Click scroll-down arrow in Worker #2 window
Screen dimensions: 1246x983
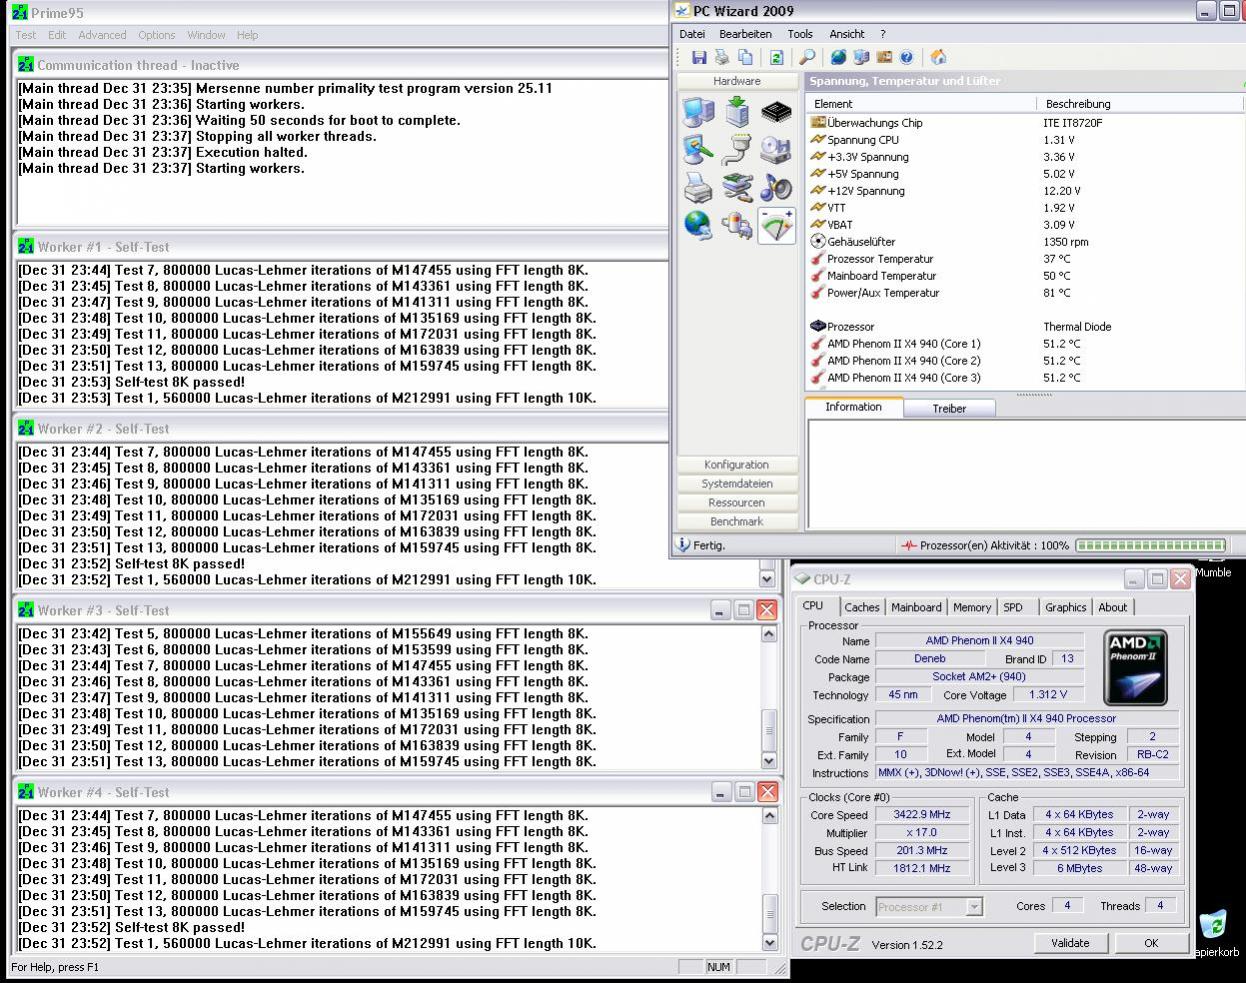click(x=768, y=578)
